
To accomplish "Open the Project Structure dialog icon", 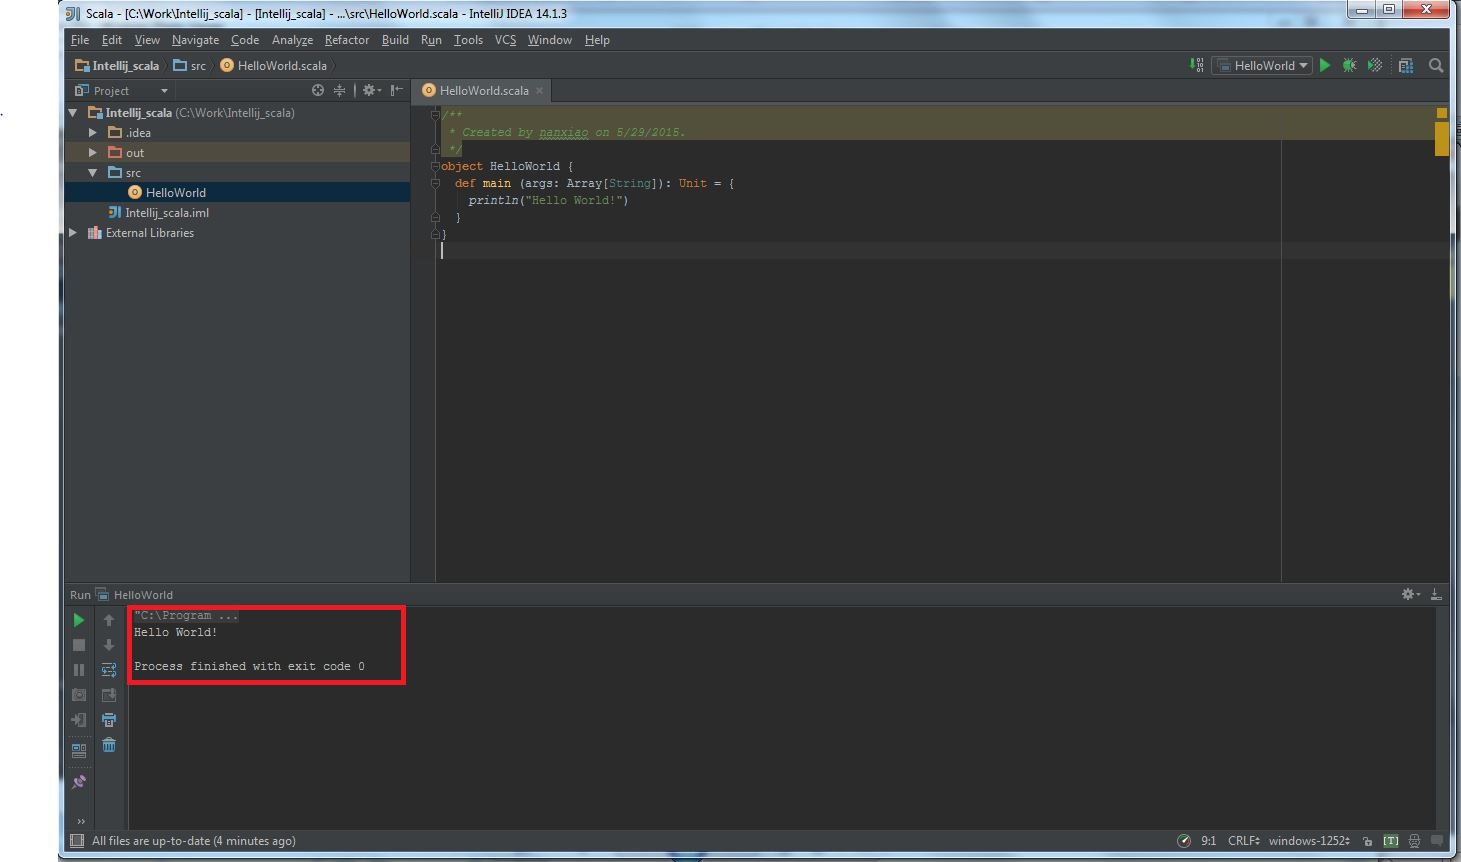I will [x=1406, y=65].
